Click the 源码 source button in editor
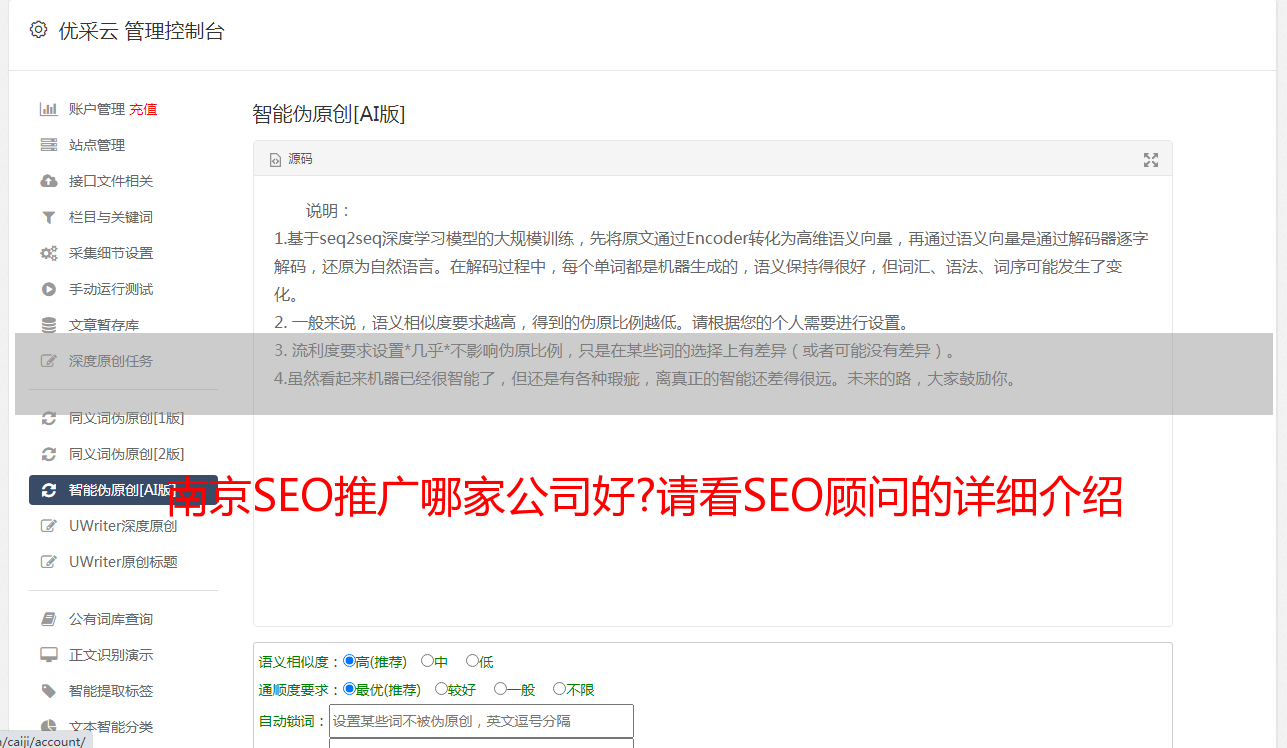The width and height of the screenshot is (1287, 748). tap(291, 159)
